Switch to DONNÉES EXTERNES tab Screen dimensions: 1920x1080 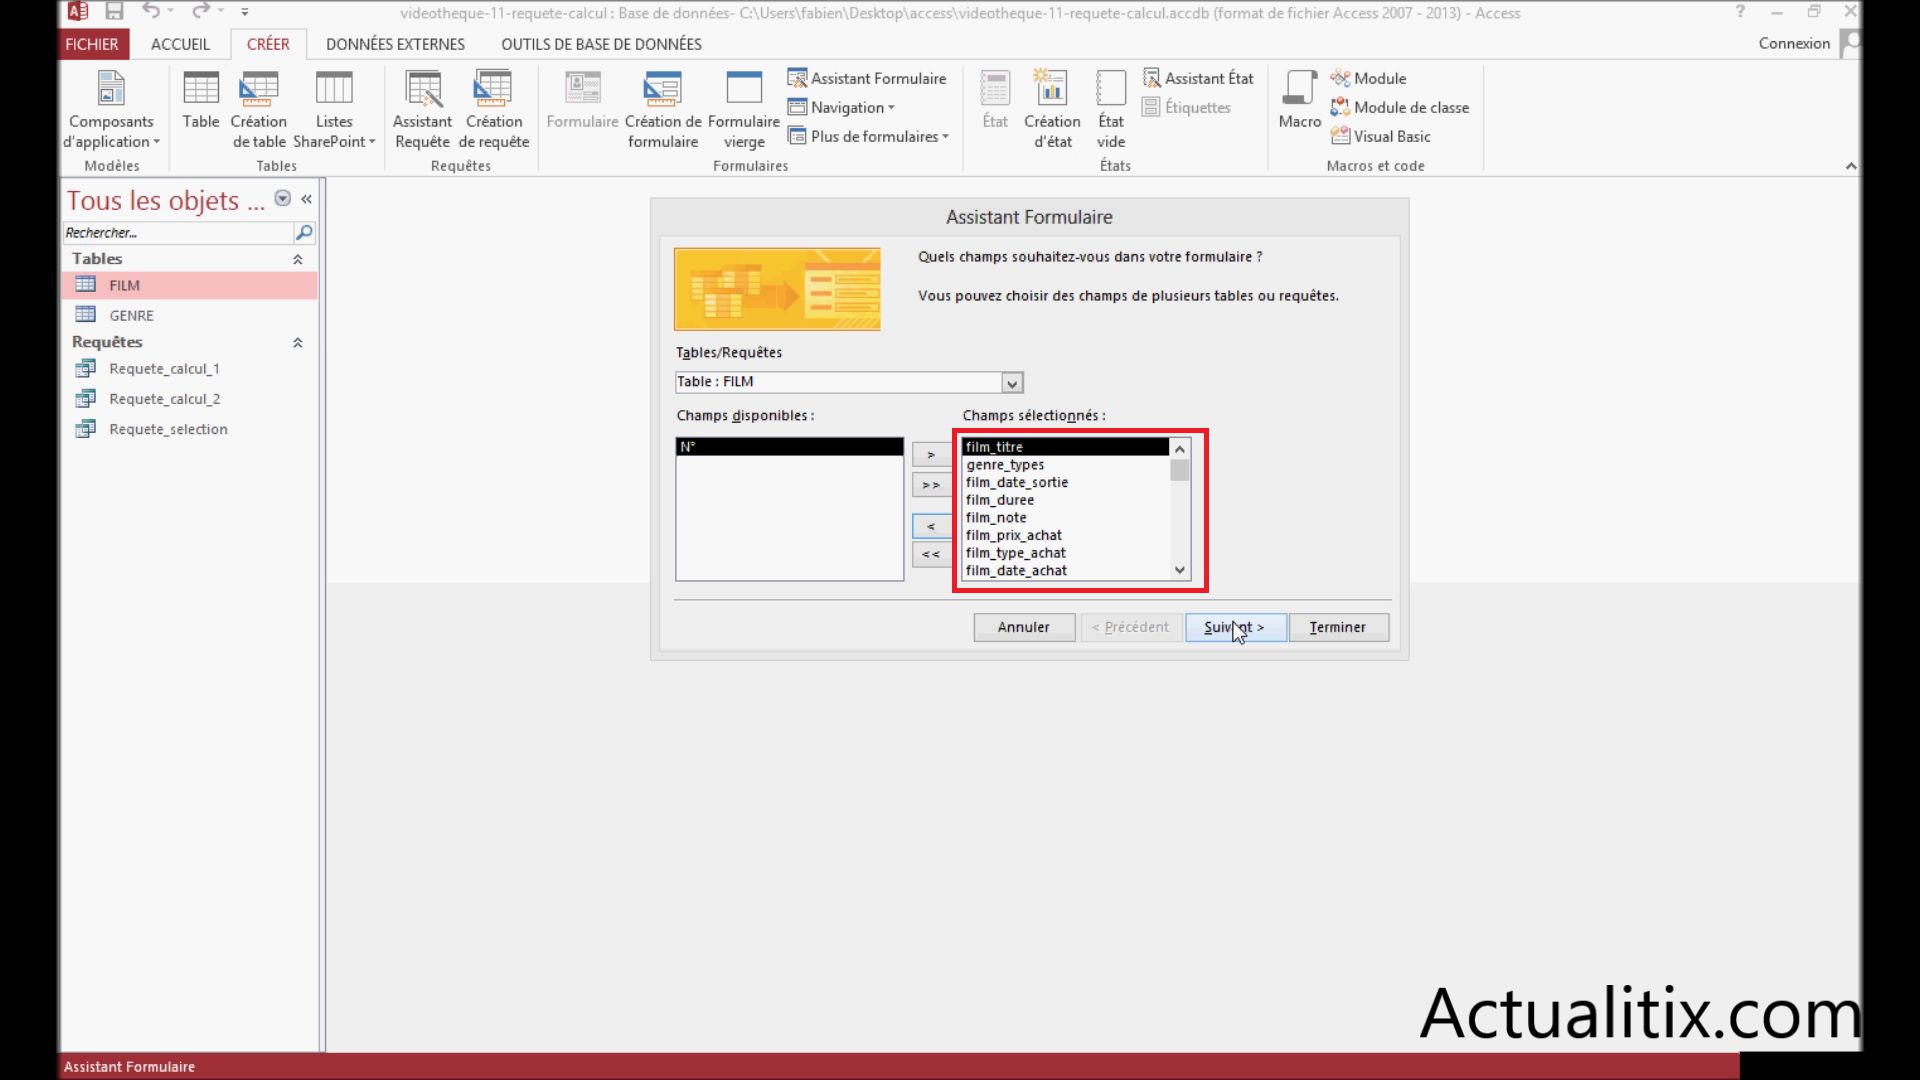tap(395, 44)
